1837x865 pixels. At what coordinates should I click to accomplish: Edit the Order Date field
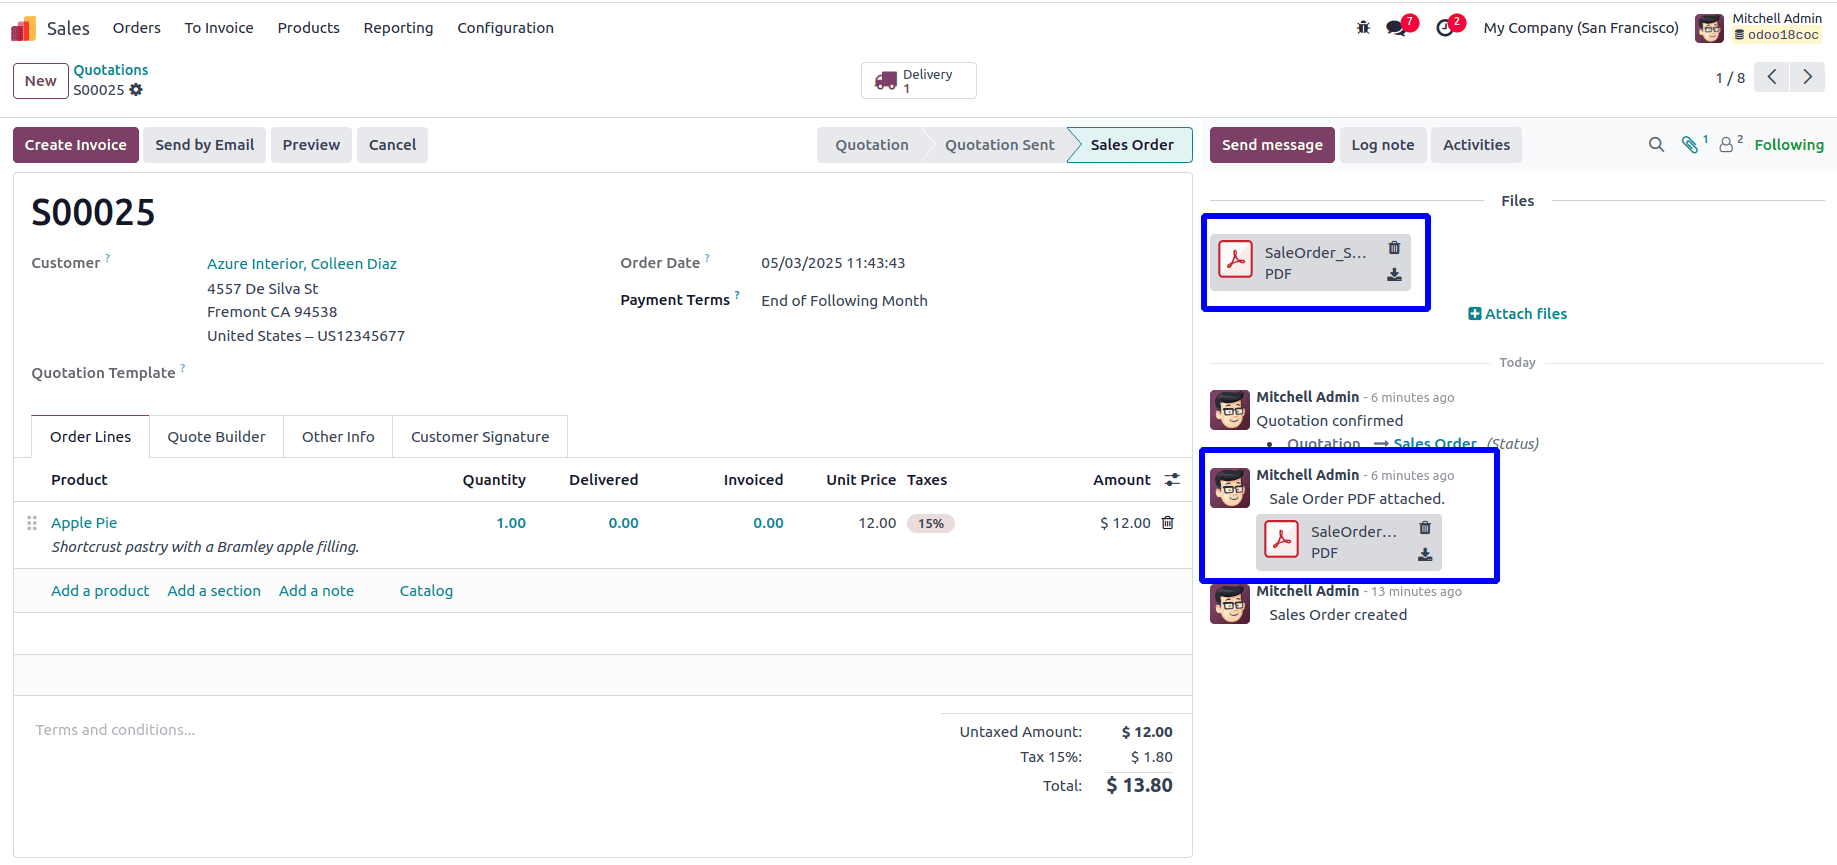[833, 263]
